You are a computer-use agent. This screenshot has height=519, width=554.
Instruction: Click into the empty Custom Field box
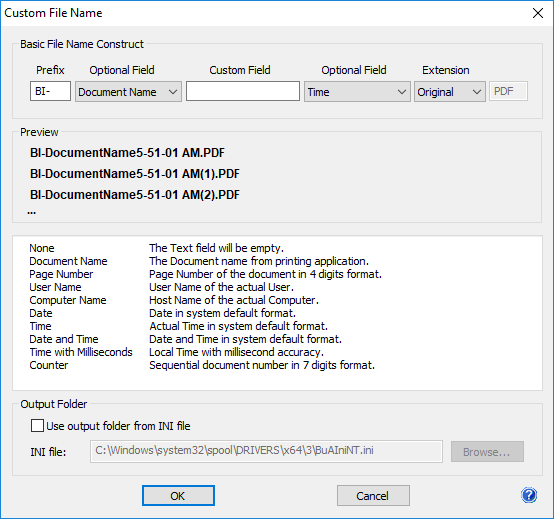click(x=243, y=92)
